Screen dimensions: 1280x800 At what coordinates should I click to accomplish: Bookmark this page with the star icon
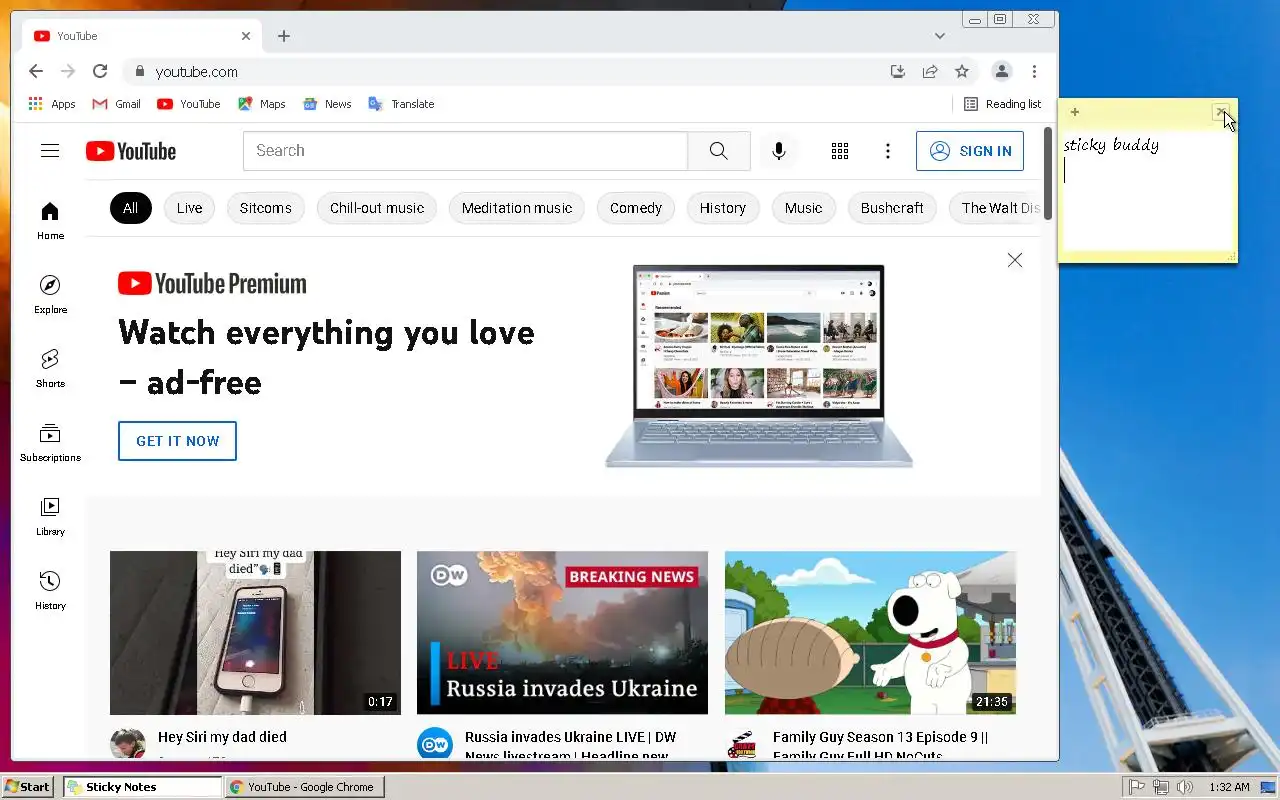click(x=962, y=71)
